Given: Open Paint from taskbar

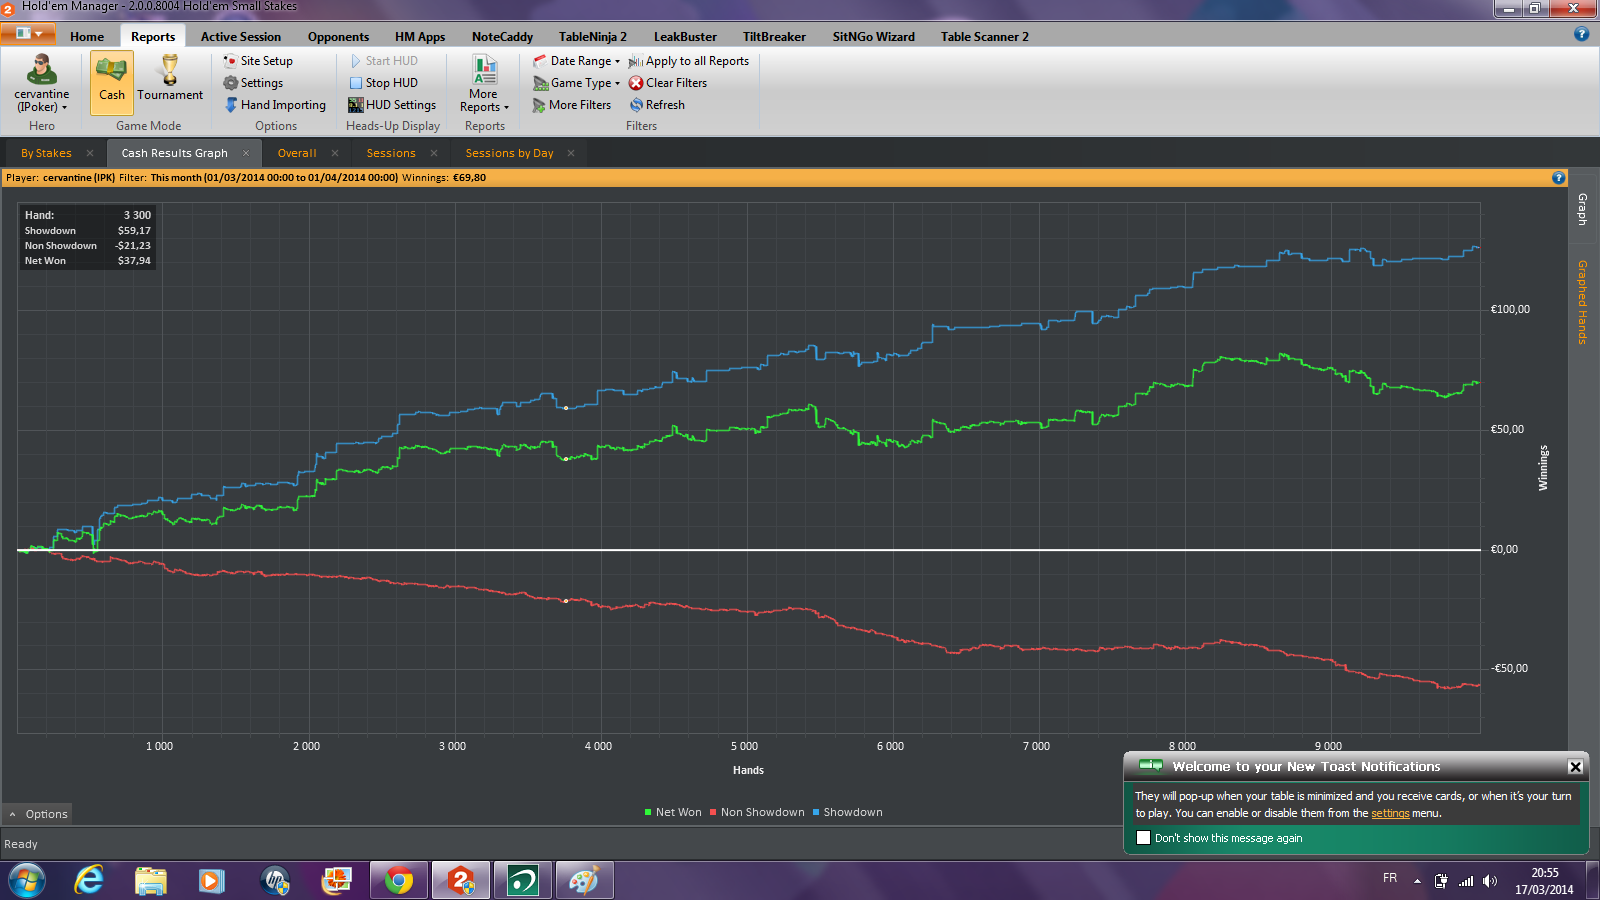Looking at the screenshot, I should coord(584,881).
